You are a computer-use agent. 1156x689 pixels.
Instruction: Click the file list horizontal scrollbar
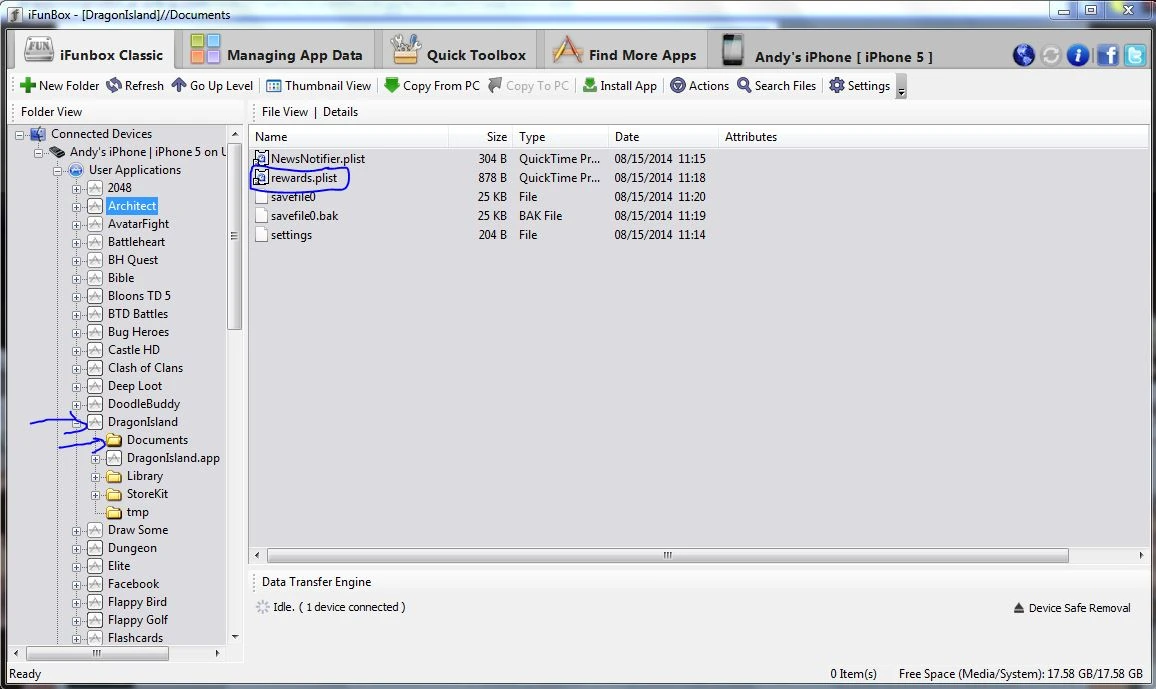(667, 556)
